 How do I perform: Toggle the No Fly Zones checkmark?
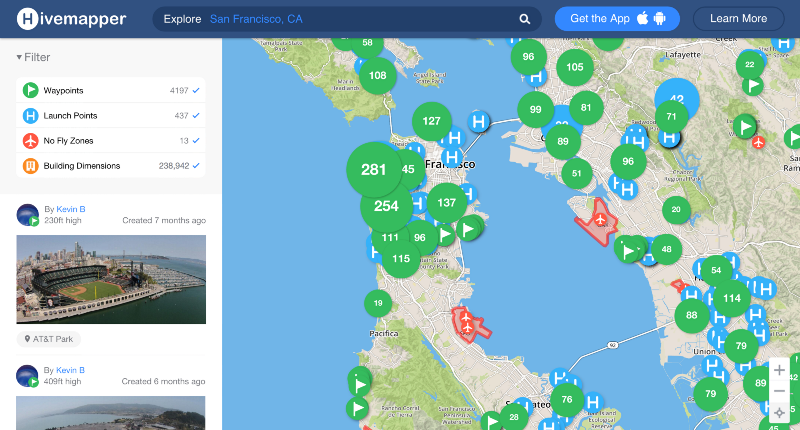[x=197, y=141]
